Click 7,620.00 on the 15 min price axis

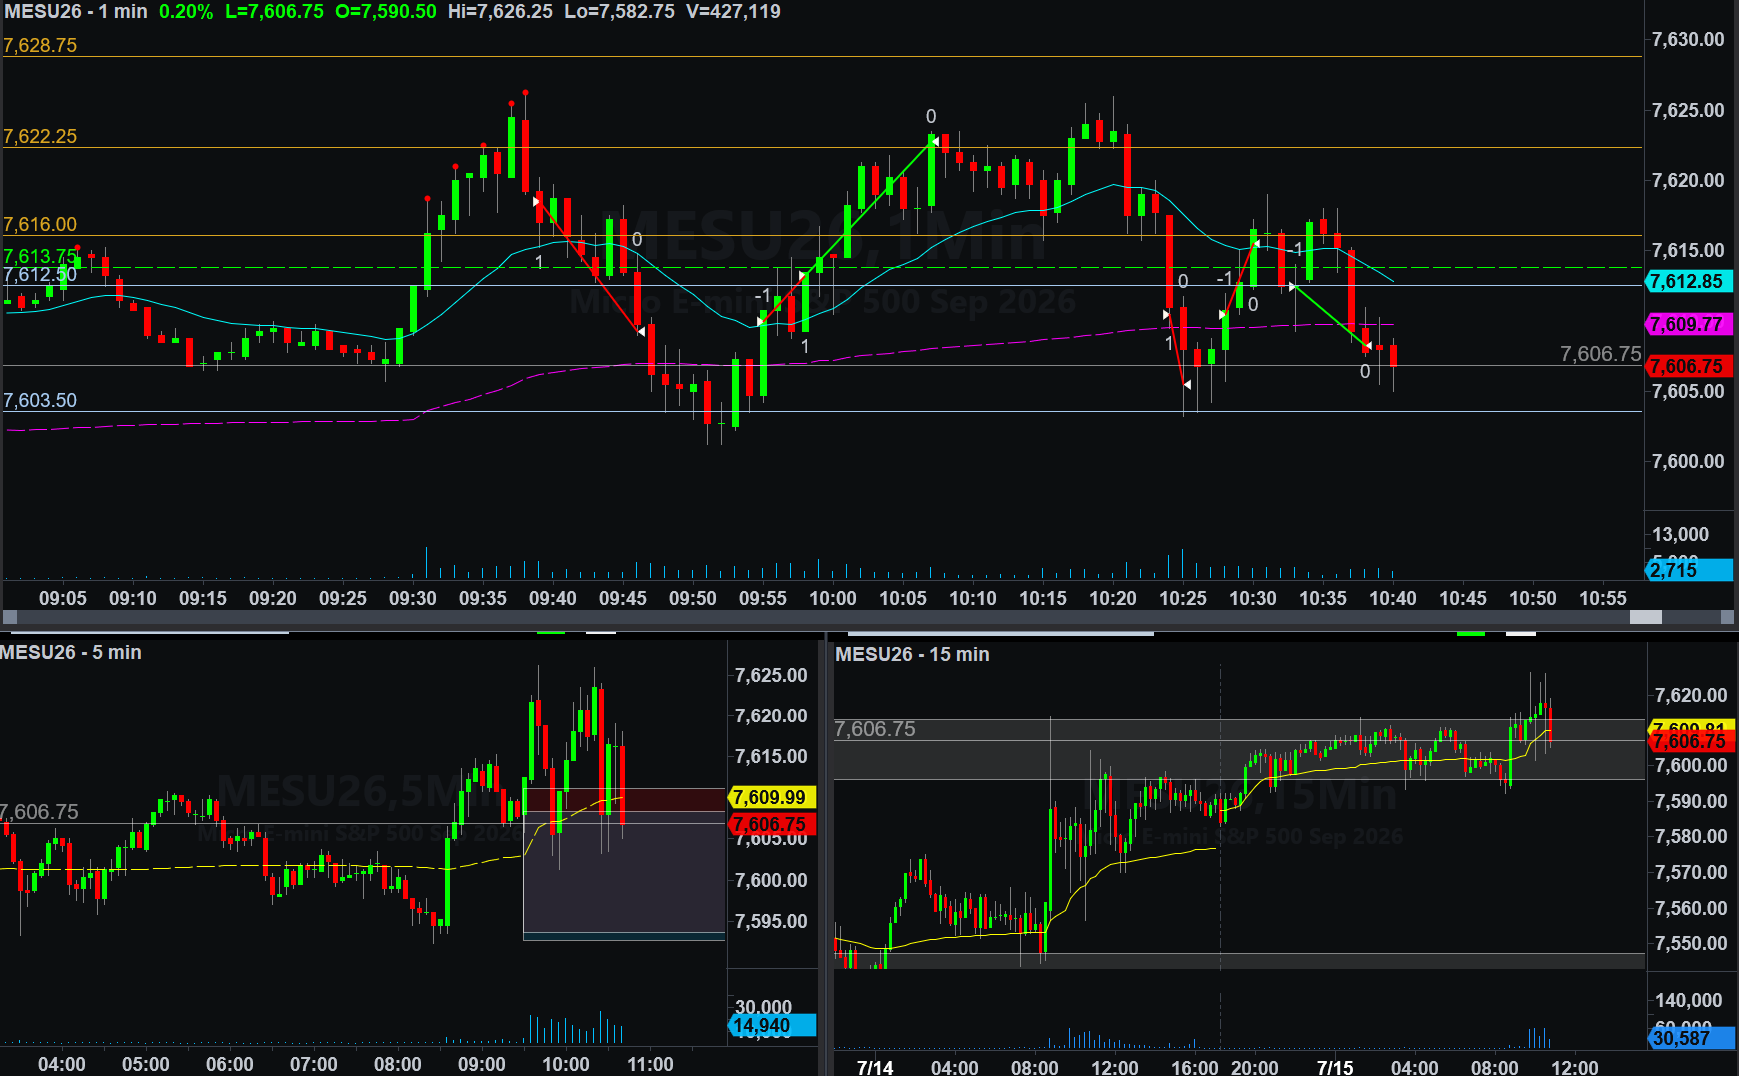1691,695
